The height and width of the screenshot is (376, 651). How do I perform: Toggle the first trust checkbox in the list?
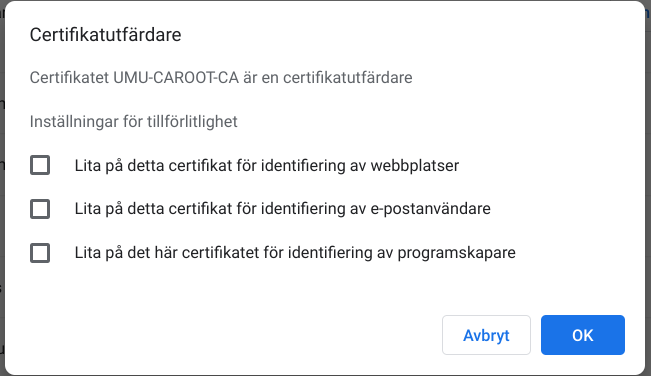40,165
